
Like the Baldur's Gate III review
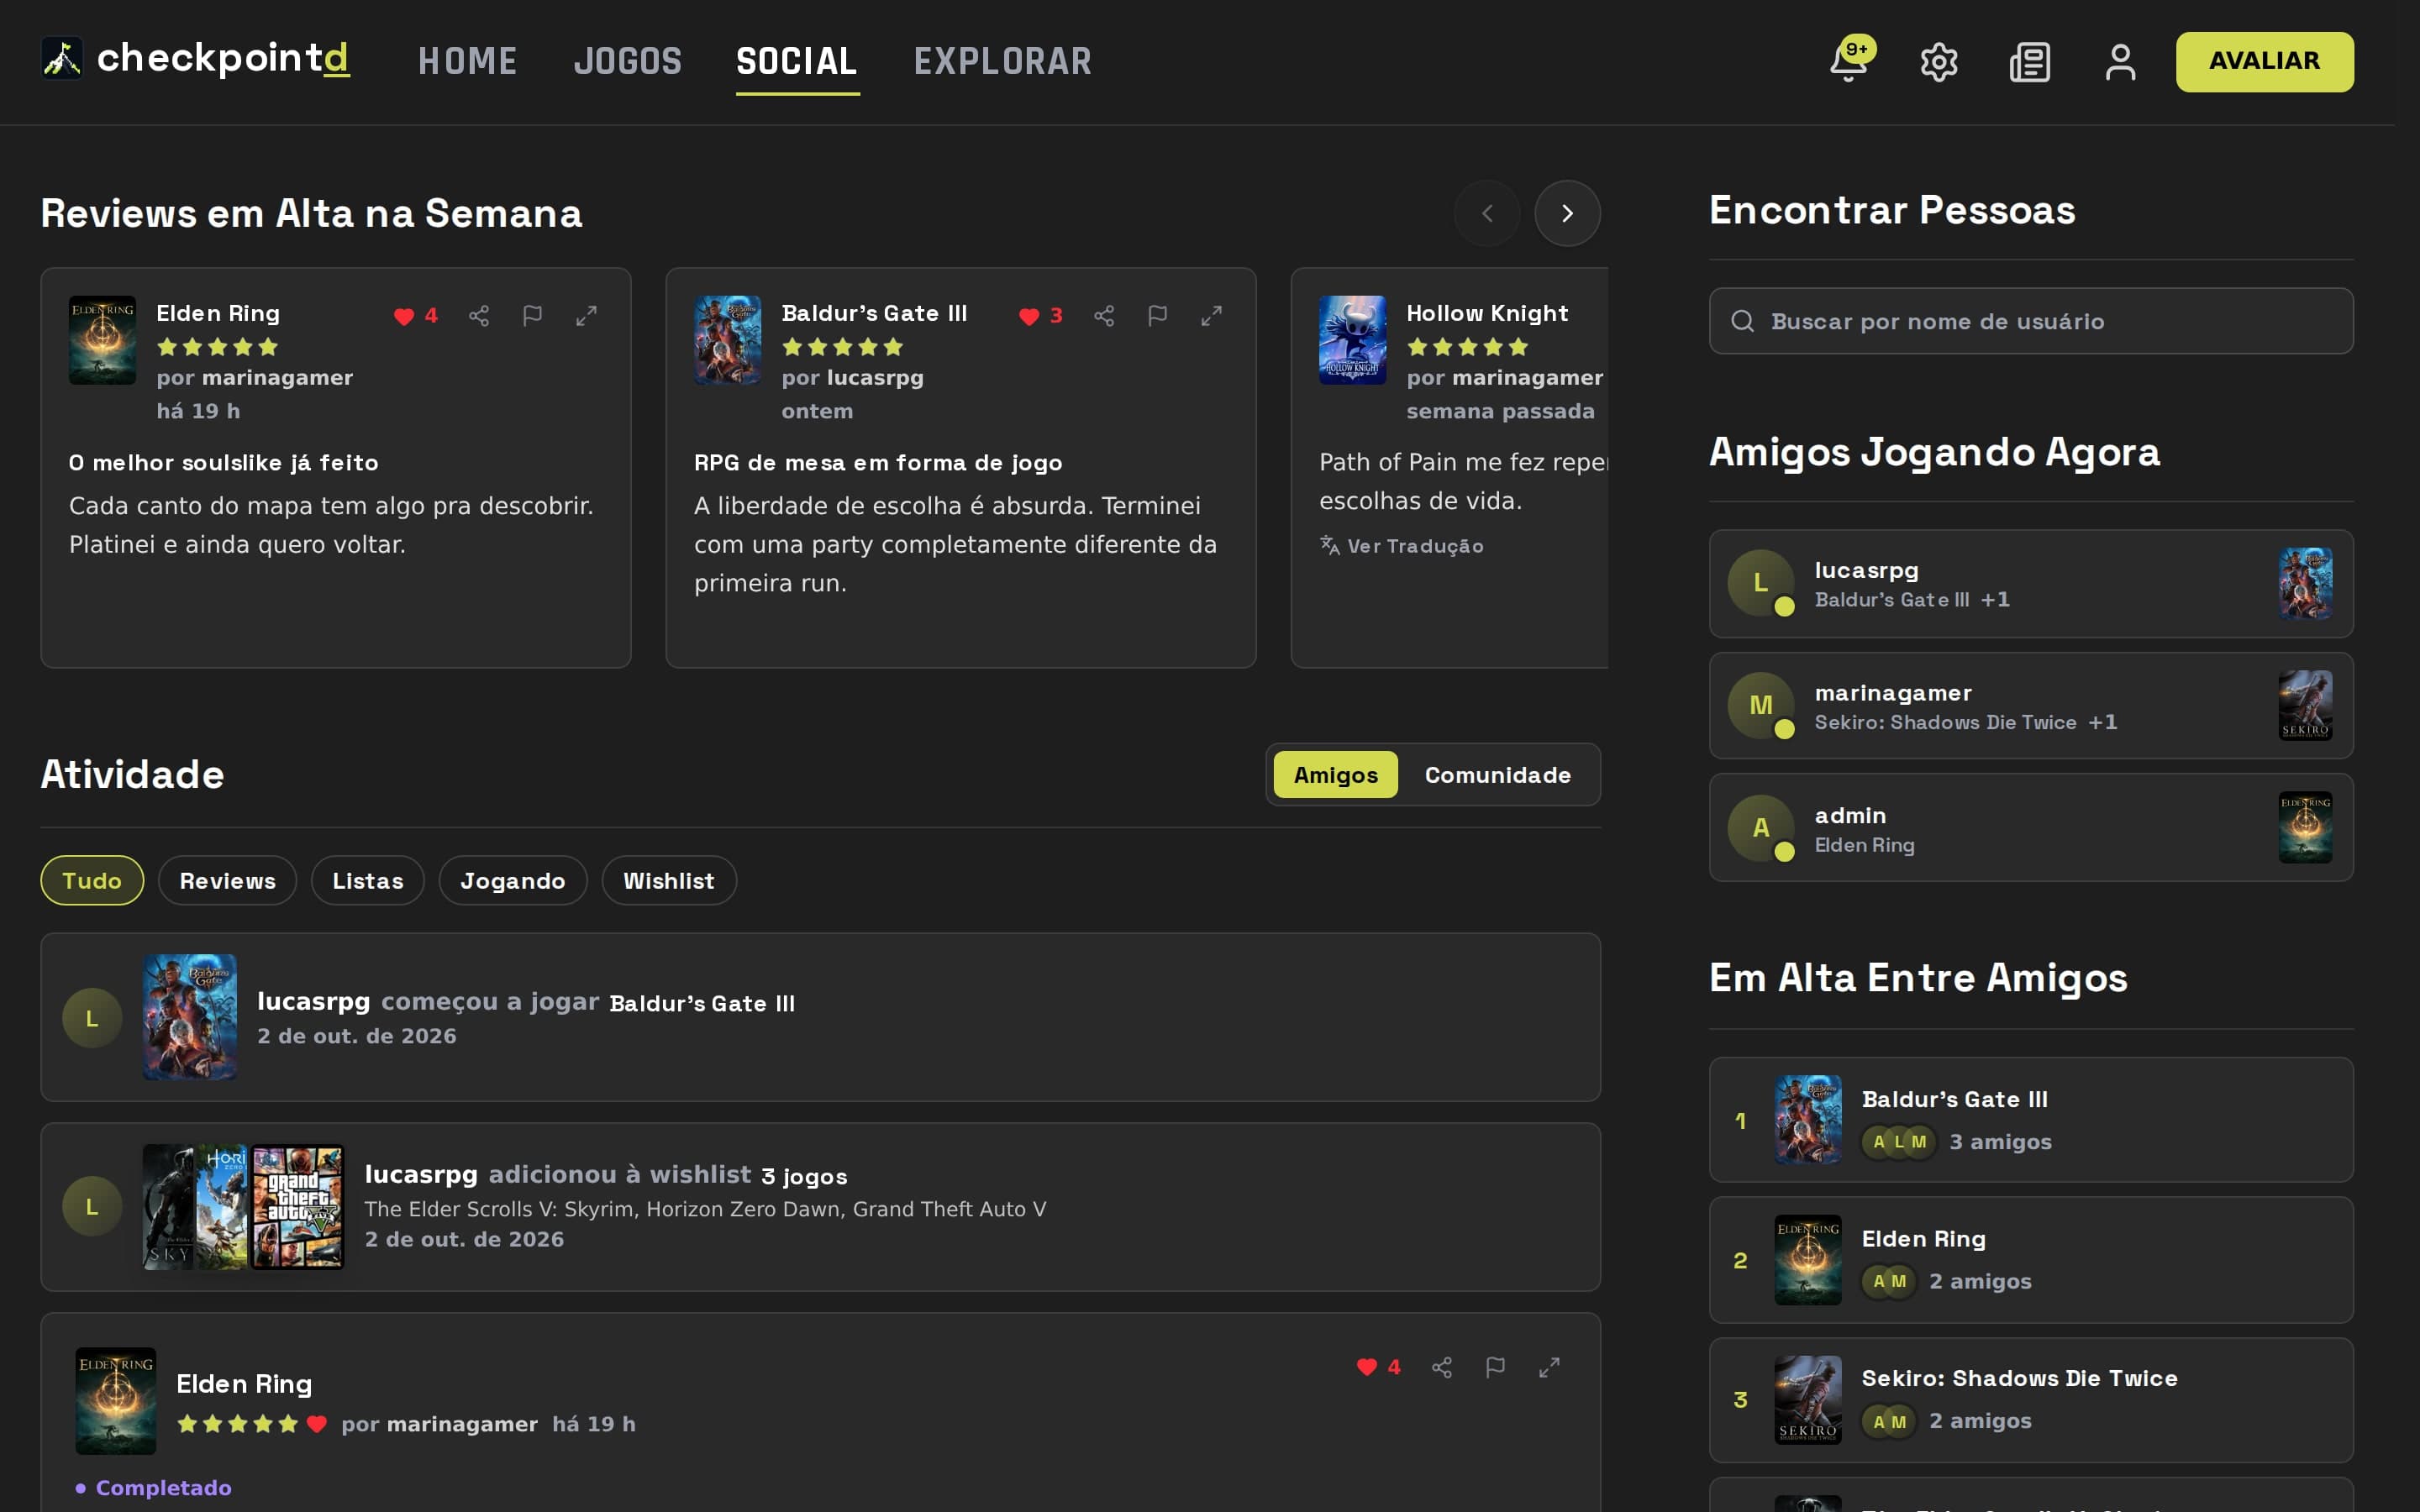click(1041, 316)
